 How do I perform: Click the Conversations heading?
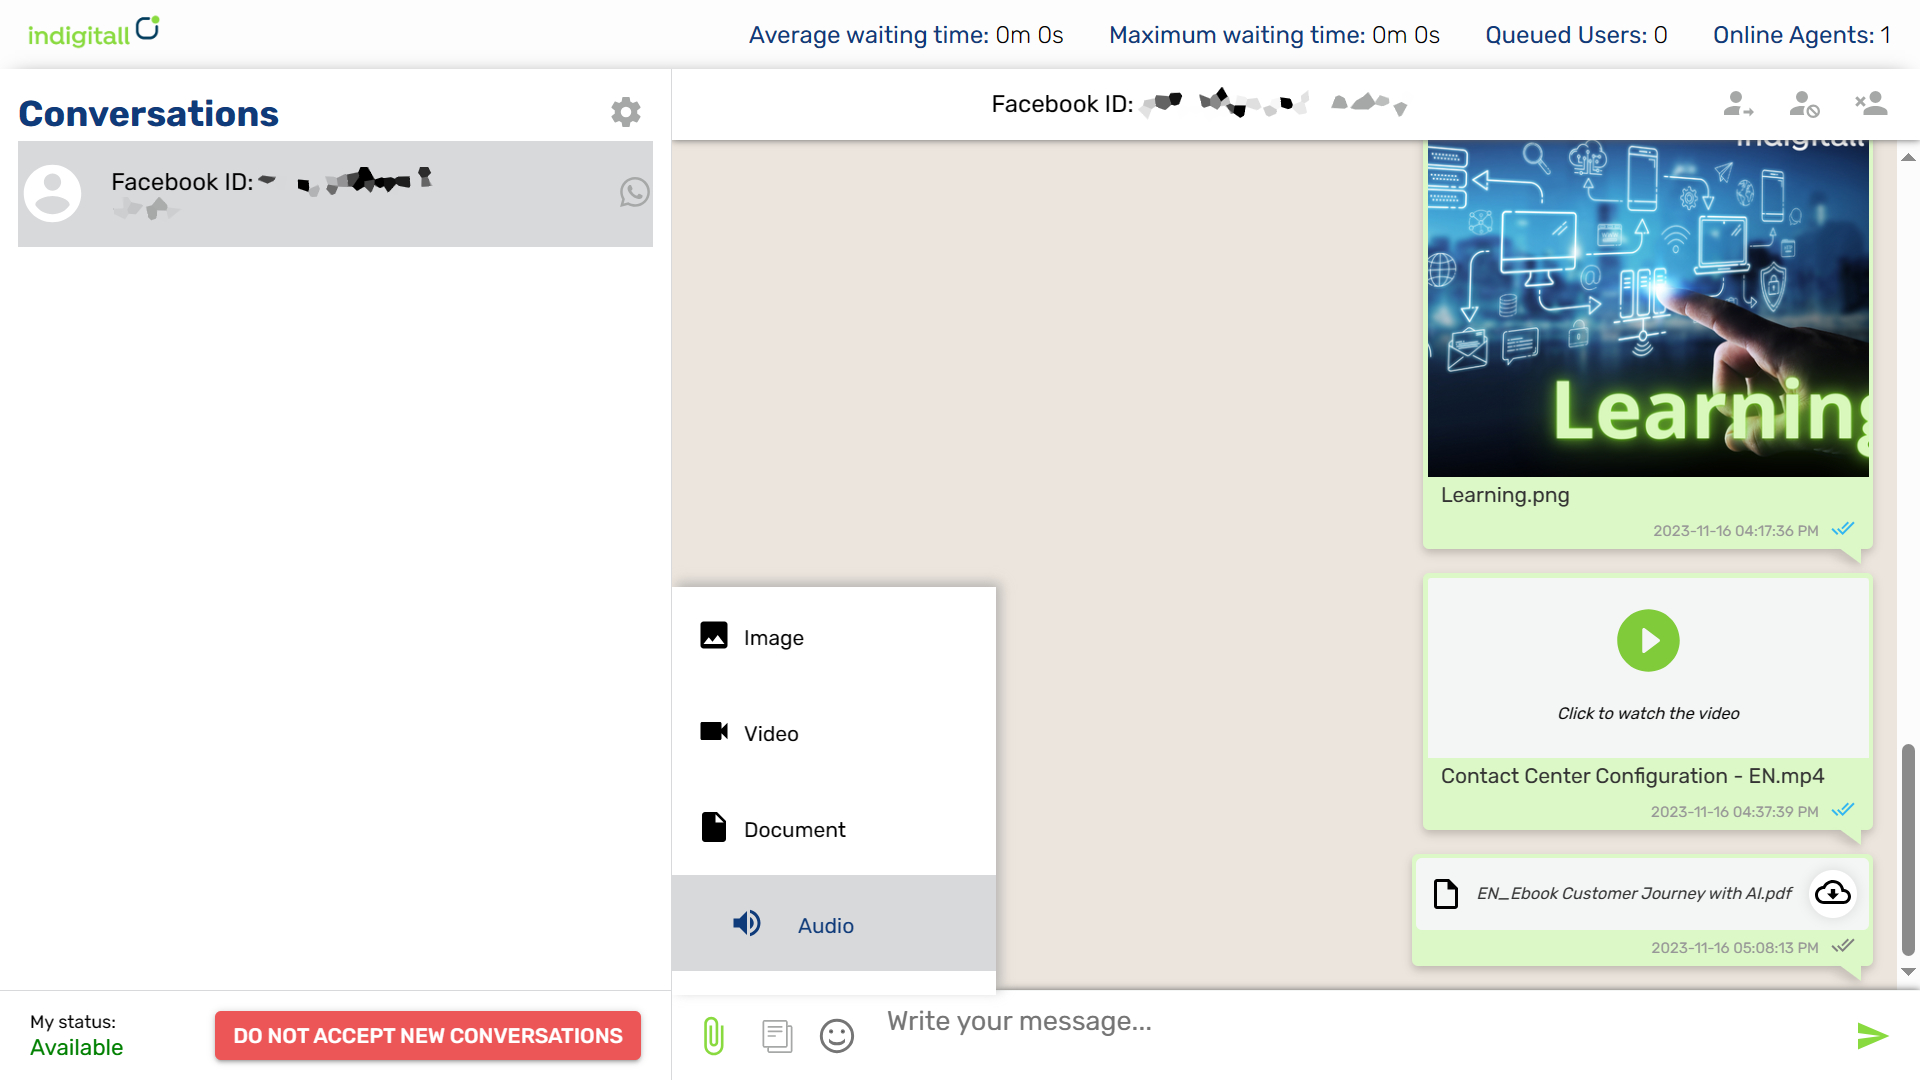[148, 114]
